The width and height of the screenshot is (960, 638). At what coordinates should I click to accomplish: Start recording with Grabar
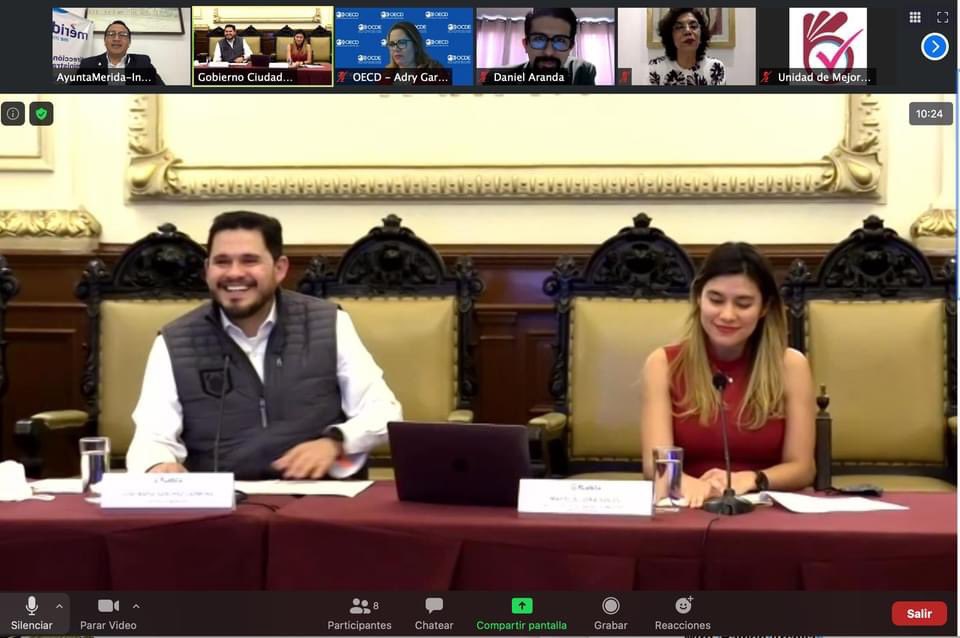click(610, 614)
